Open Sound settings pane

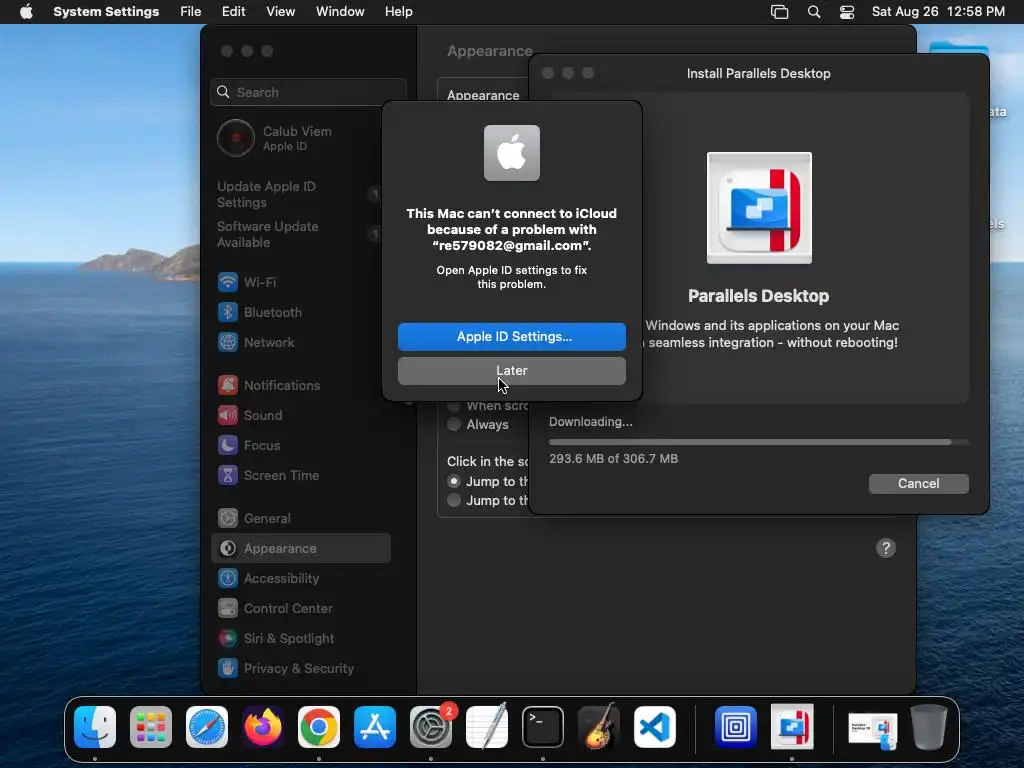[300, 415]
